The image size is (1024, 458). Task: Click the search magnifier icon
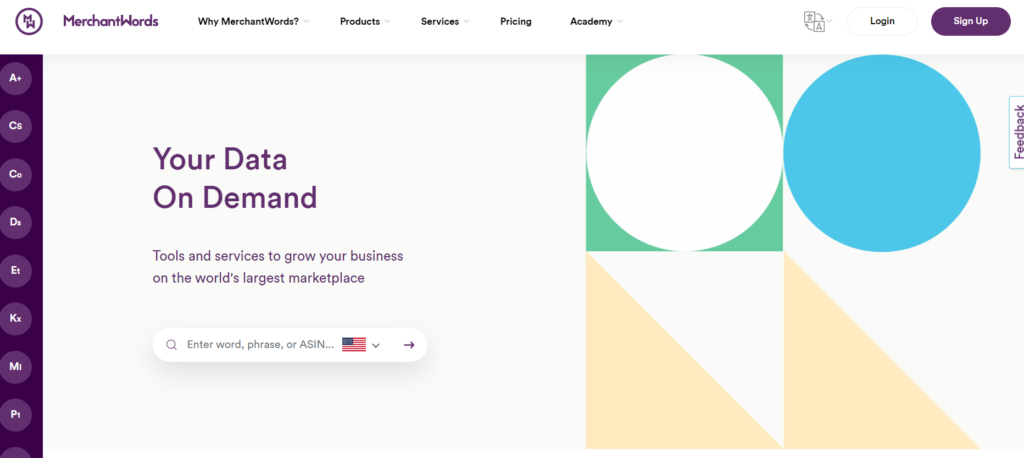(171, 345)
